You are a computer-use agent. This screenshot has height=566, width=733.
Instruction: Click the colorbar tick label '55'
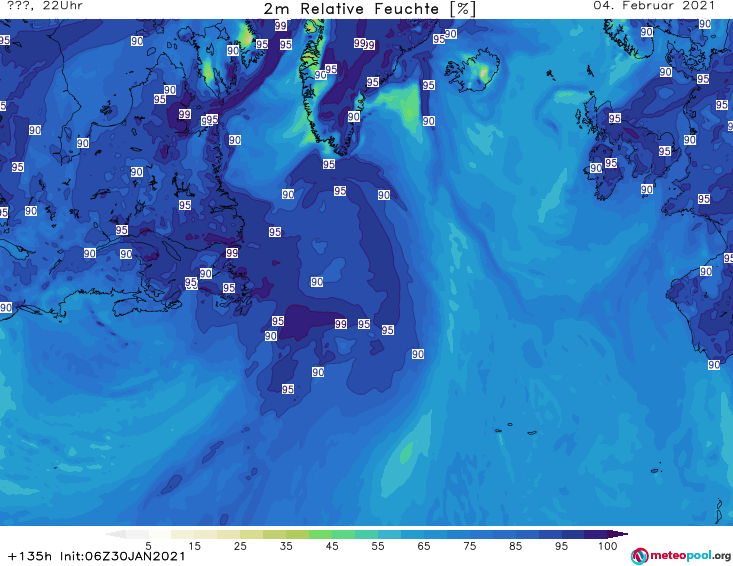(378, 546)
